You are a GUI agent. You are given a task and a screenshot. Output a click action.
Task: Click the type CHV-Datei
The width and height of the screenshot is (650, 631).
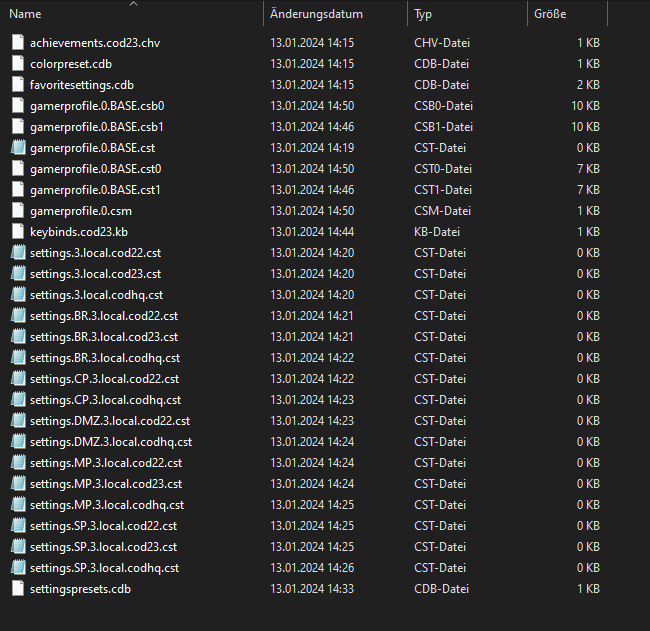pyautogui.click(x=442, y=43)
